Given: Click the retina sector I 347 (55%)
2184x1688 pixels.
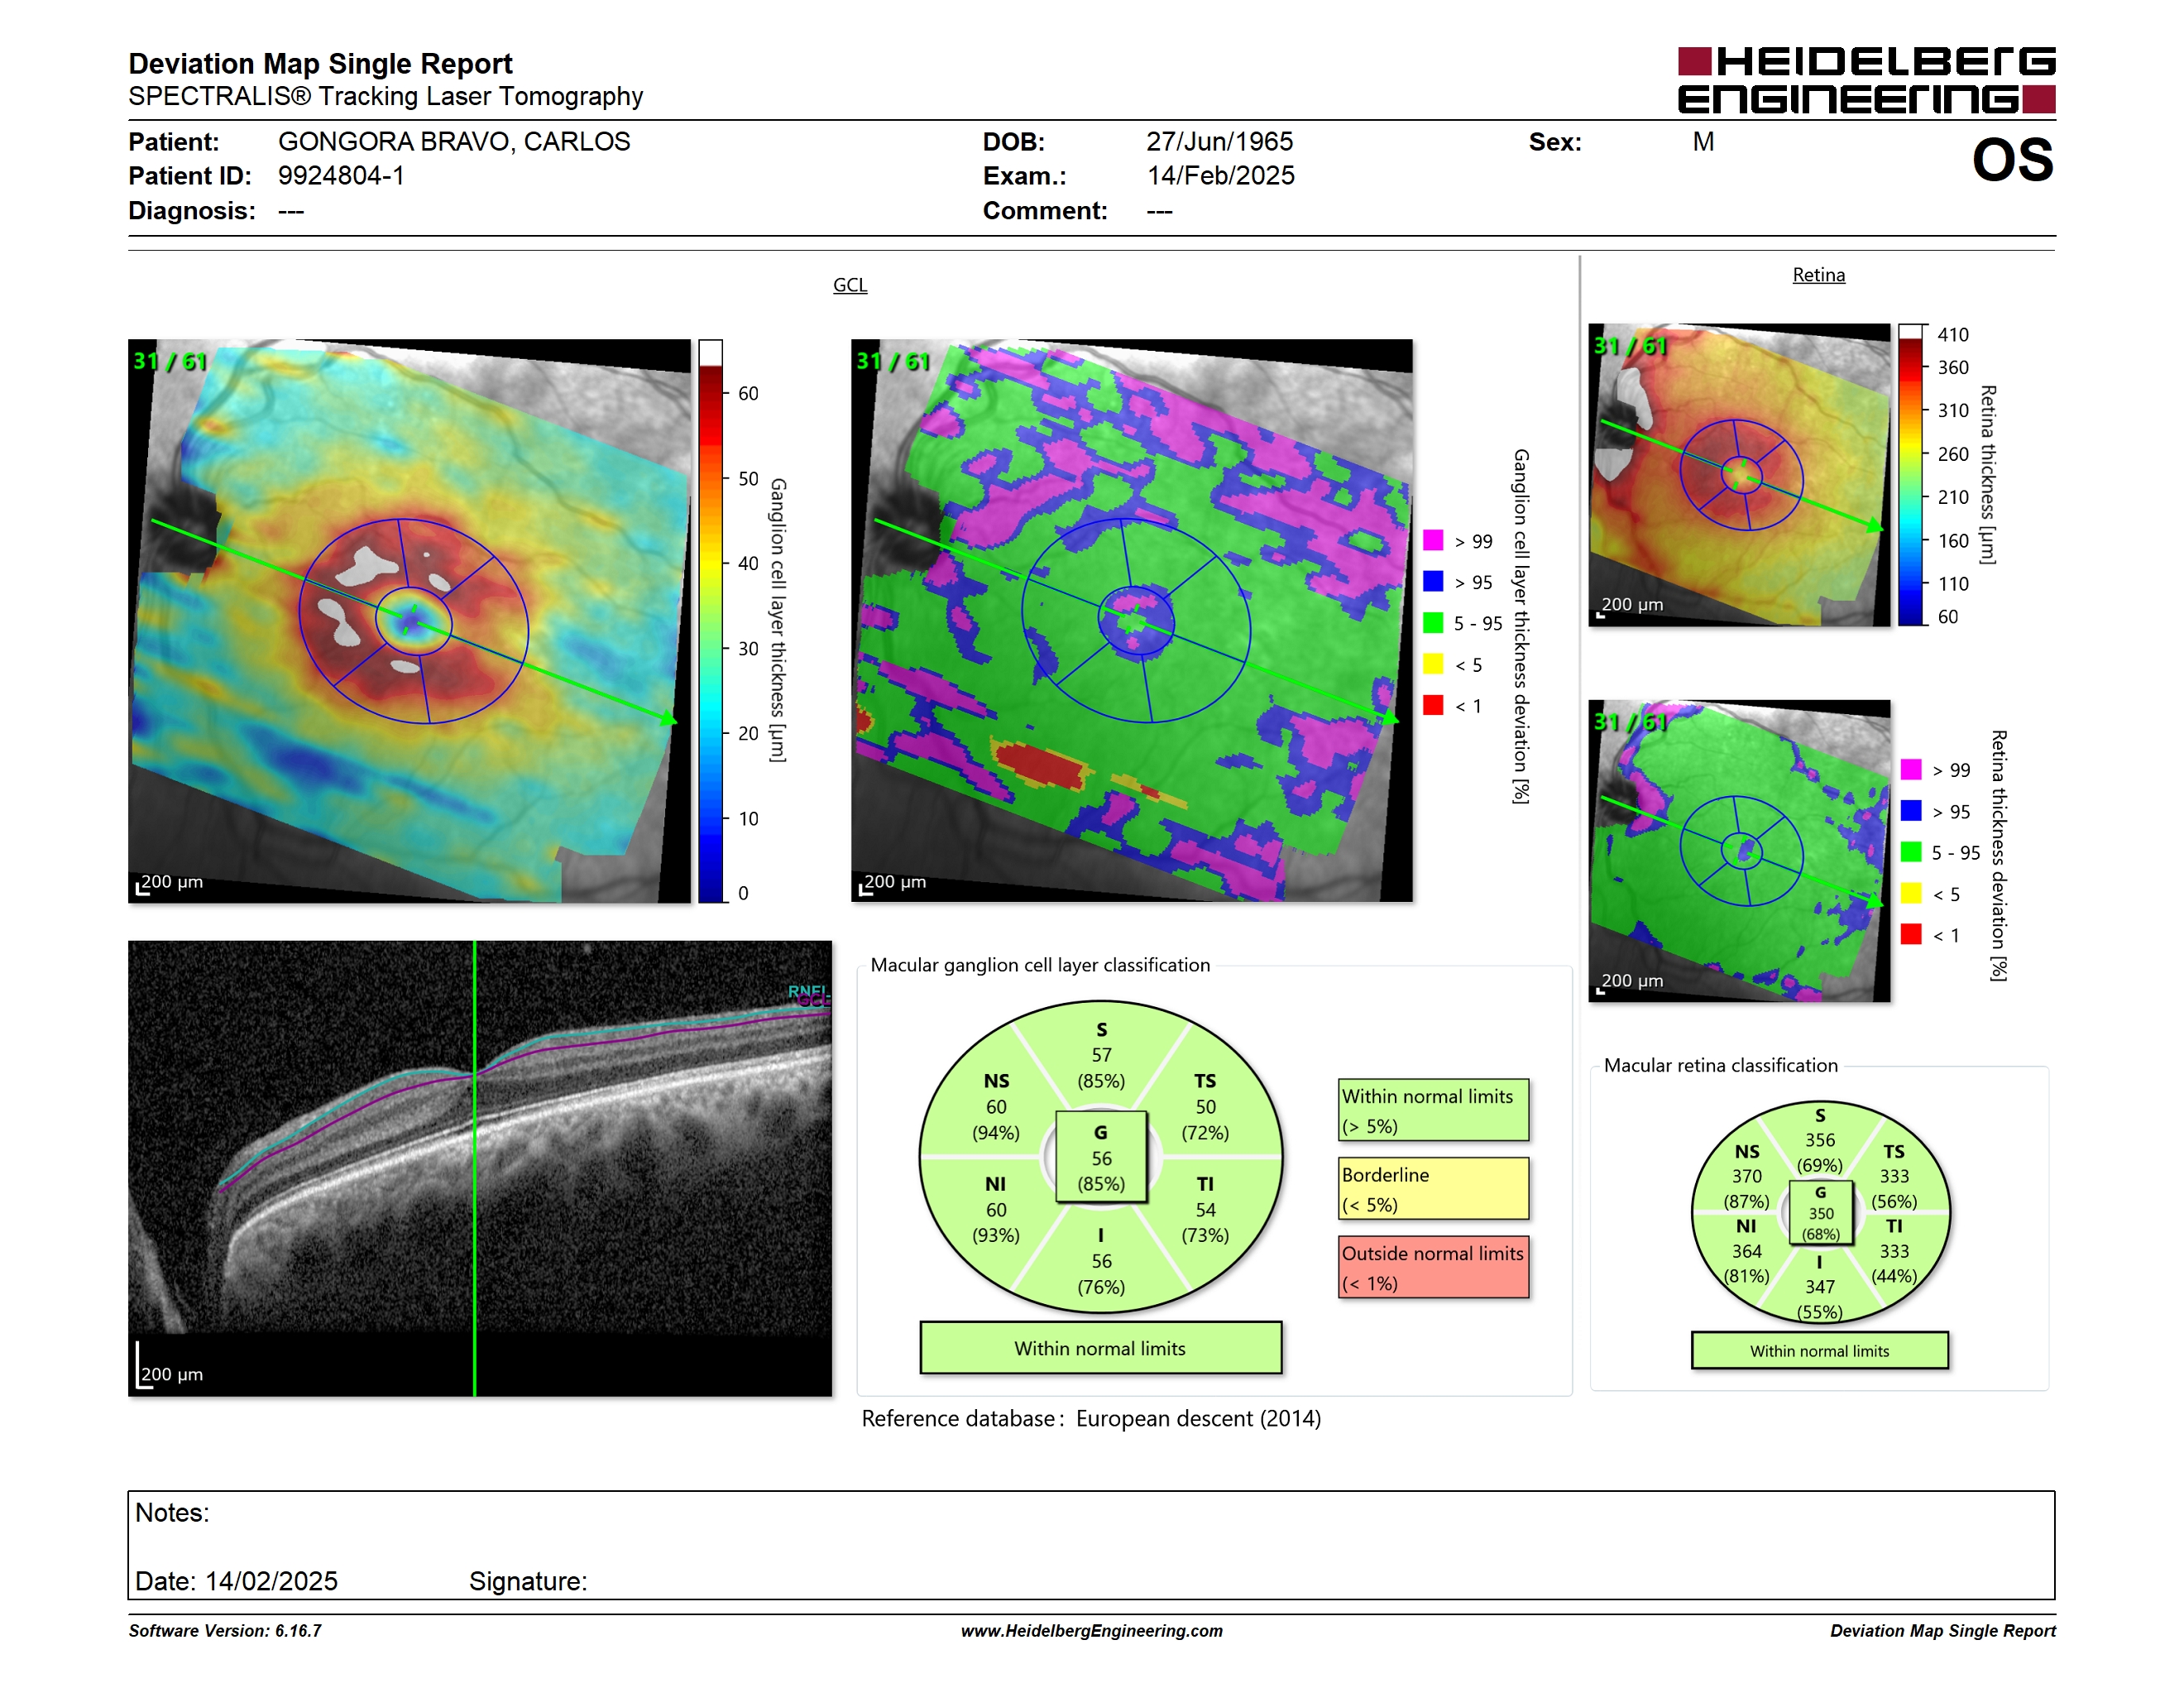Looking at the screenshot, I should click(1819, 1287).
